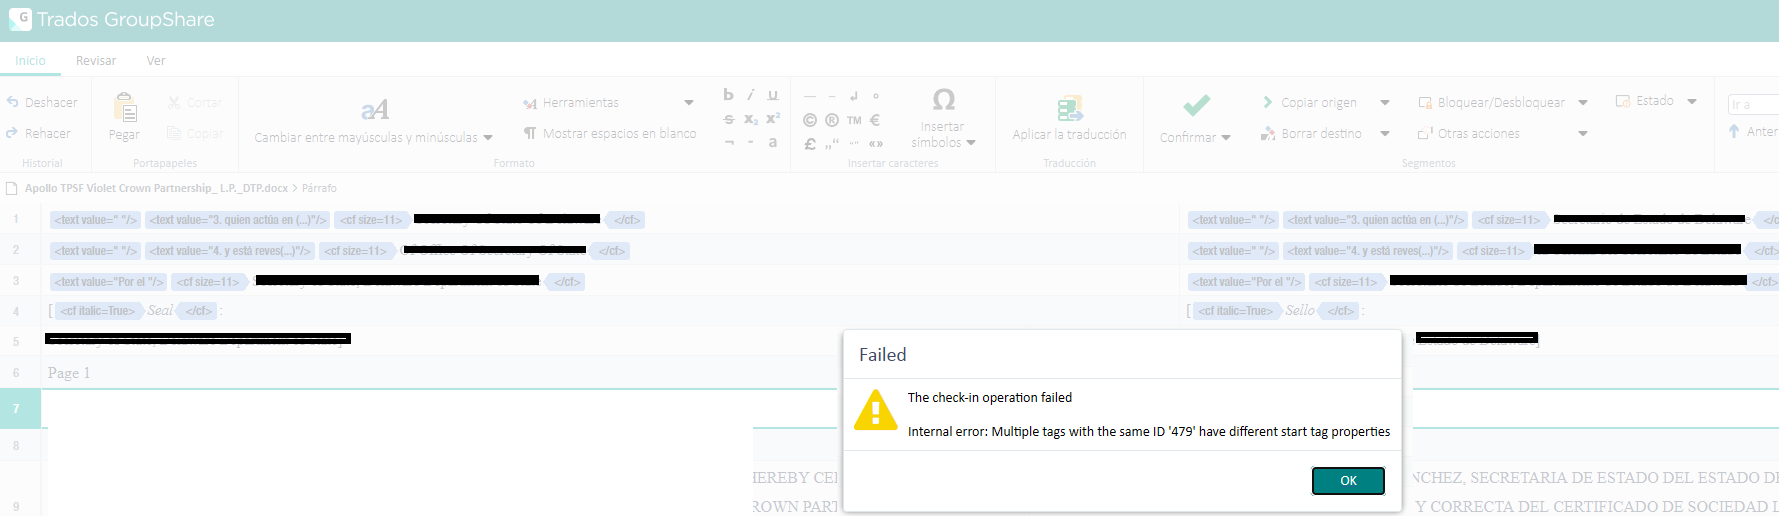Screen dimensions: 1779x516
Task: Toggle subscript formatting
Action: click(x=750, y=119)
